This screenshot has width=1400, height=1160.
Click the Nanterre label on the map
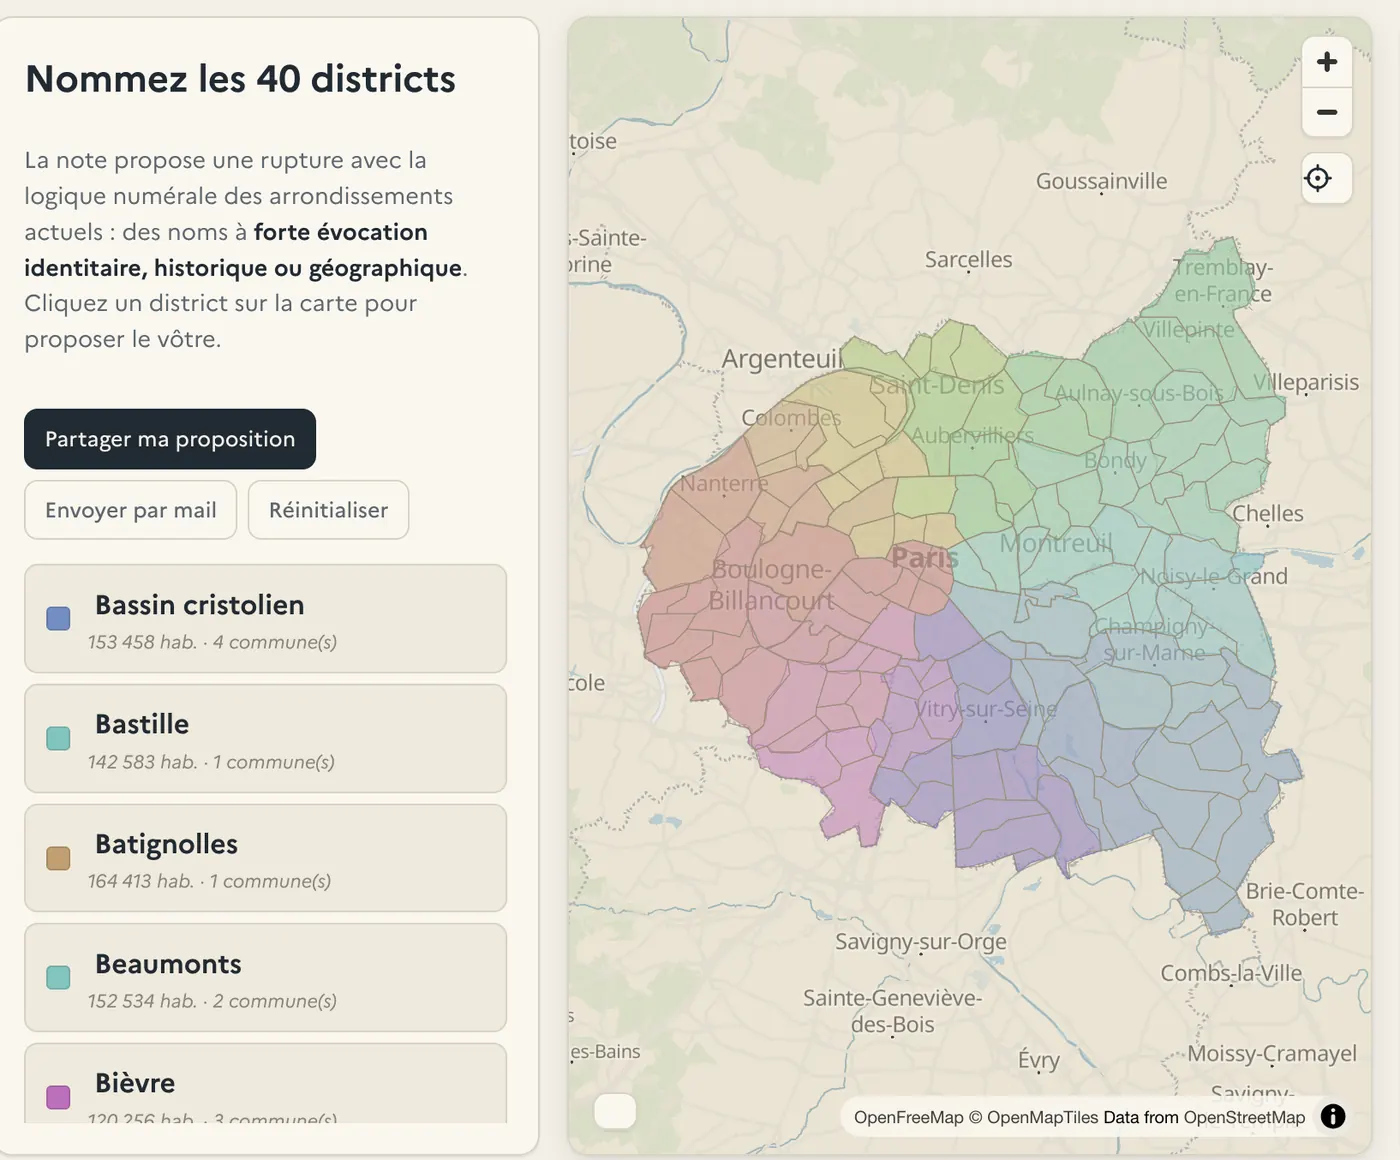click(724, 483)
